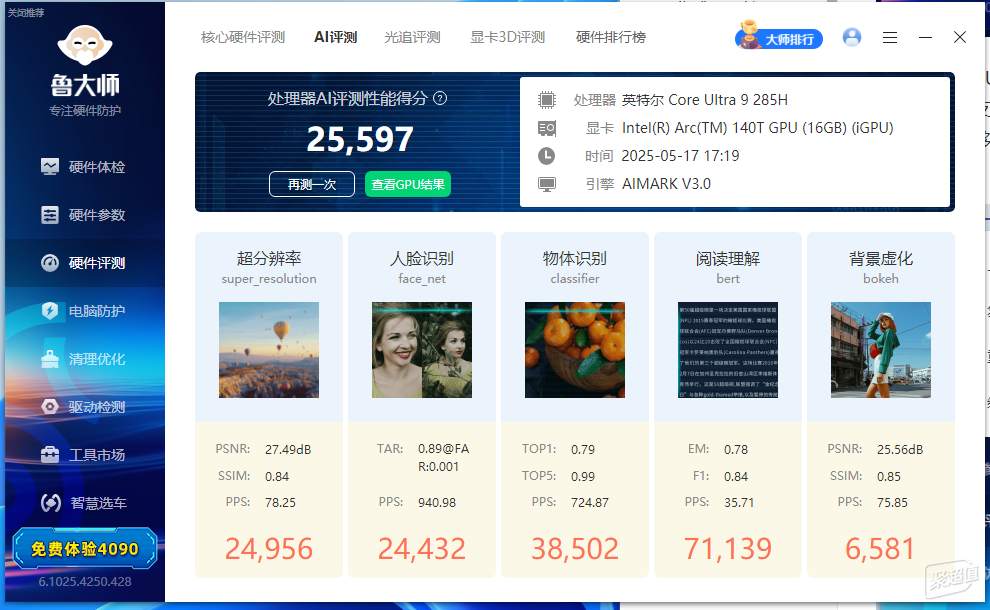Click the reading comprehension score 71,139
The height and width of the screenshot is (610, 990).
point(728,549)
